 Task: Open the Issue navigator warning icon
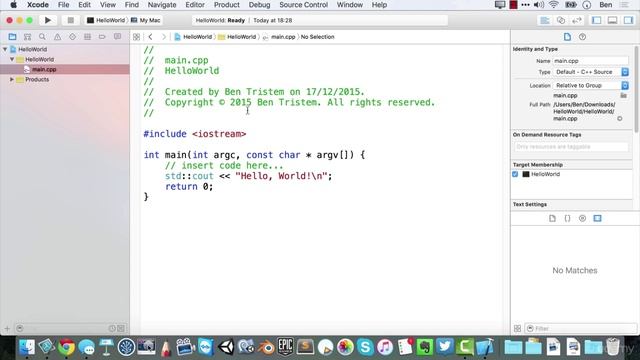tap(57, 37)
